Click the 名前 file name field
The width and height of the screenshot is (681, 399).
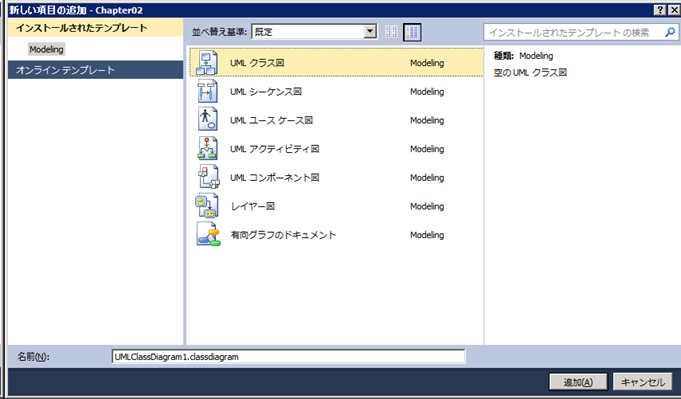(288, 357)
